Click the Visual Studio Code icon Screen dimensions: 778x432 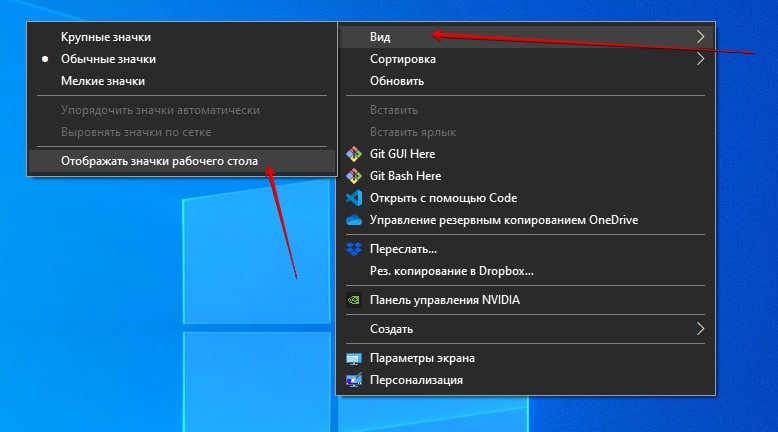354,198
